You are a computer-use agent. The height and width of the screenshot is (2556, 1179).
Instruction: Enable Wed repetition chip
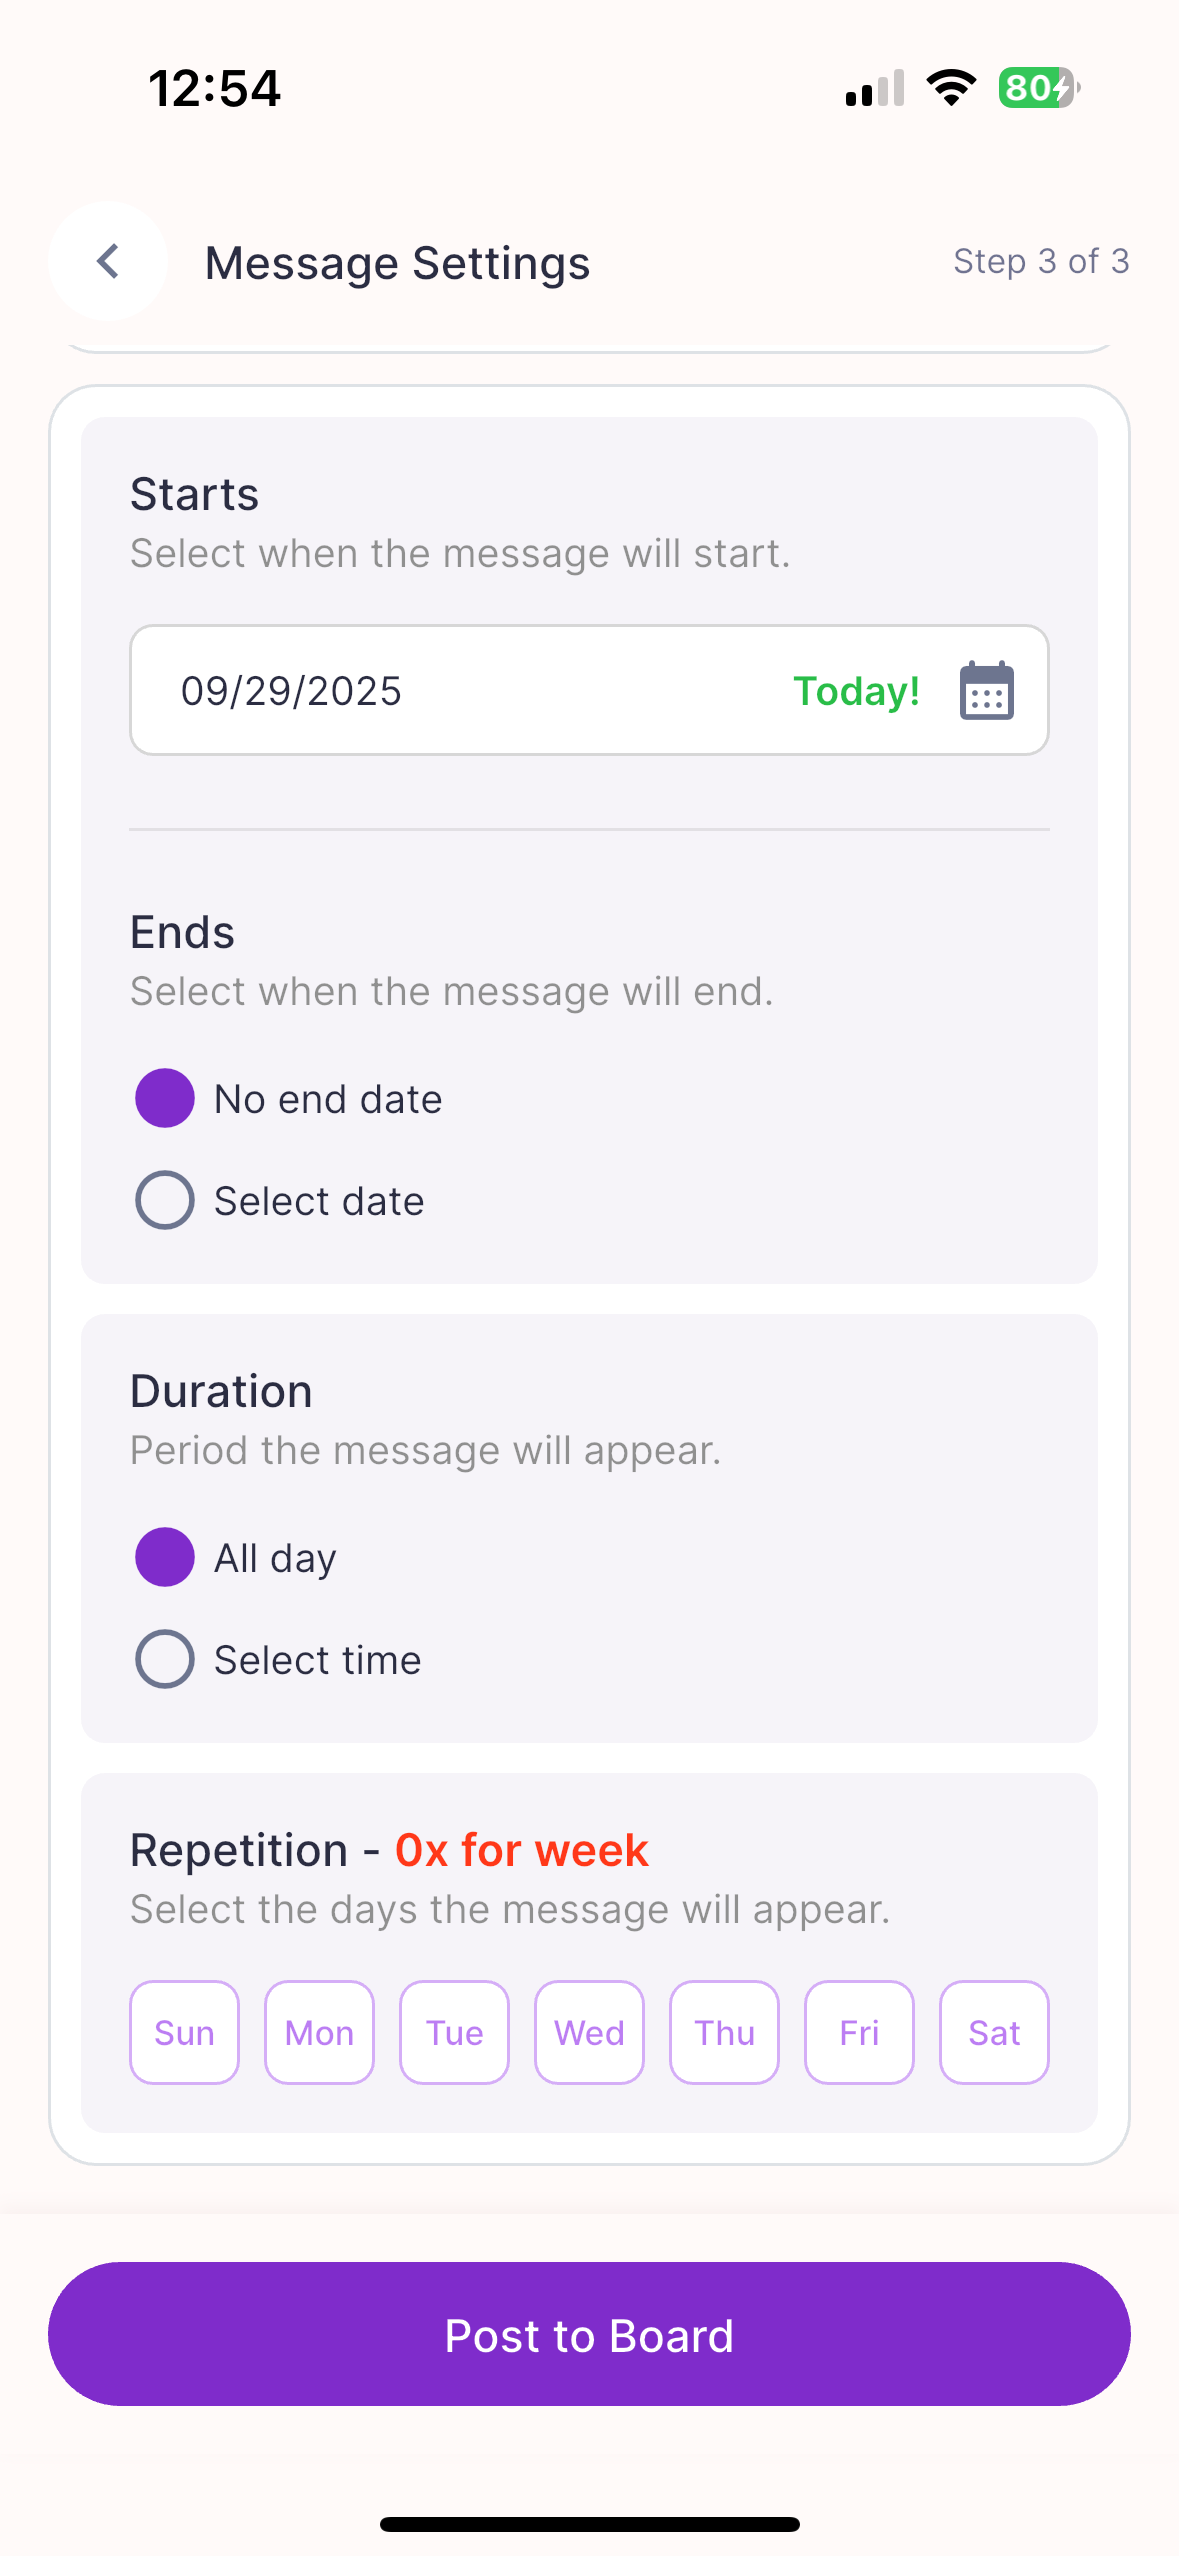(589, 2032)
